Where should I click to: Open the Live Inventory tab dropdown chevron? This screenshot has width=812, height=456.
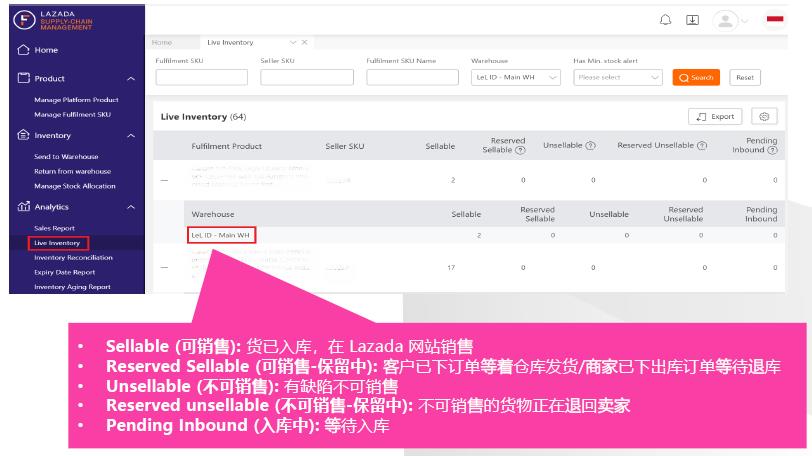tap(293, 42)
